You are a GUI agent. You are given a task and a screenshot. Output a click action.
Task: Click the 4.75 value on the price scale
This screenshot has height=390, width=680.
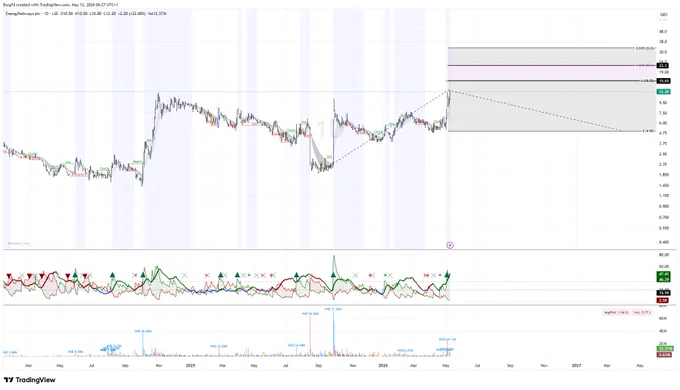[662, 133]
